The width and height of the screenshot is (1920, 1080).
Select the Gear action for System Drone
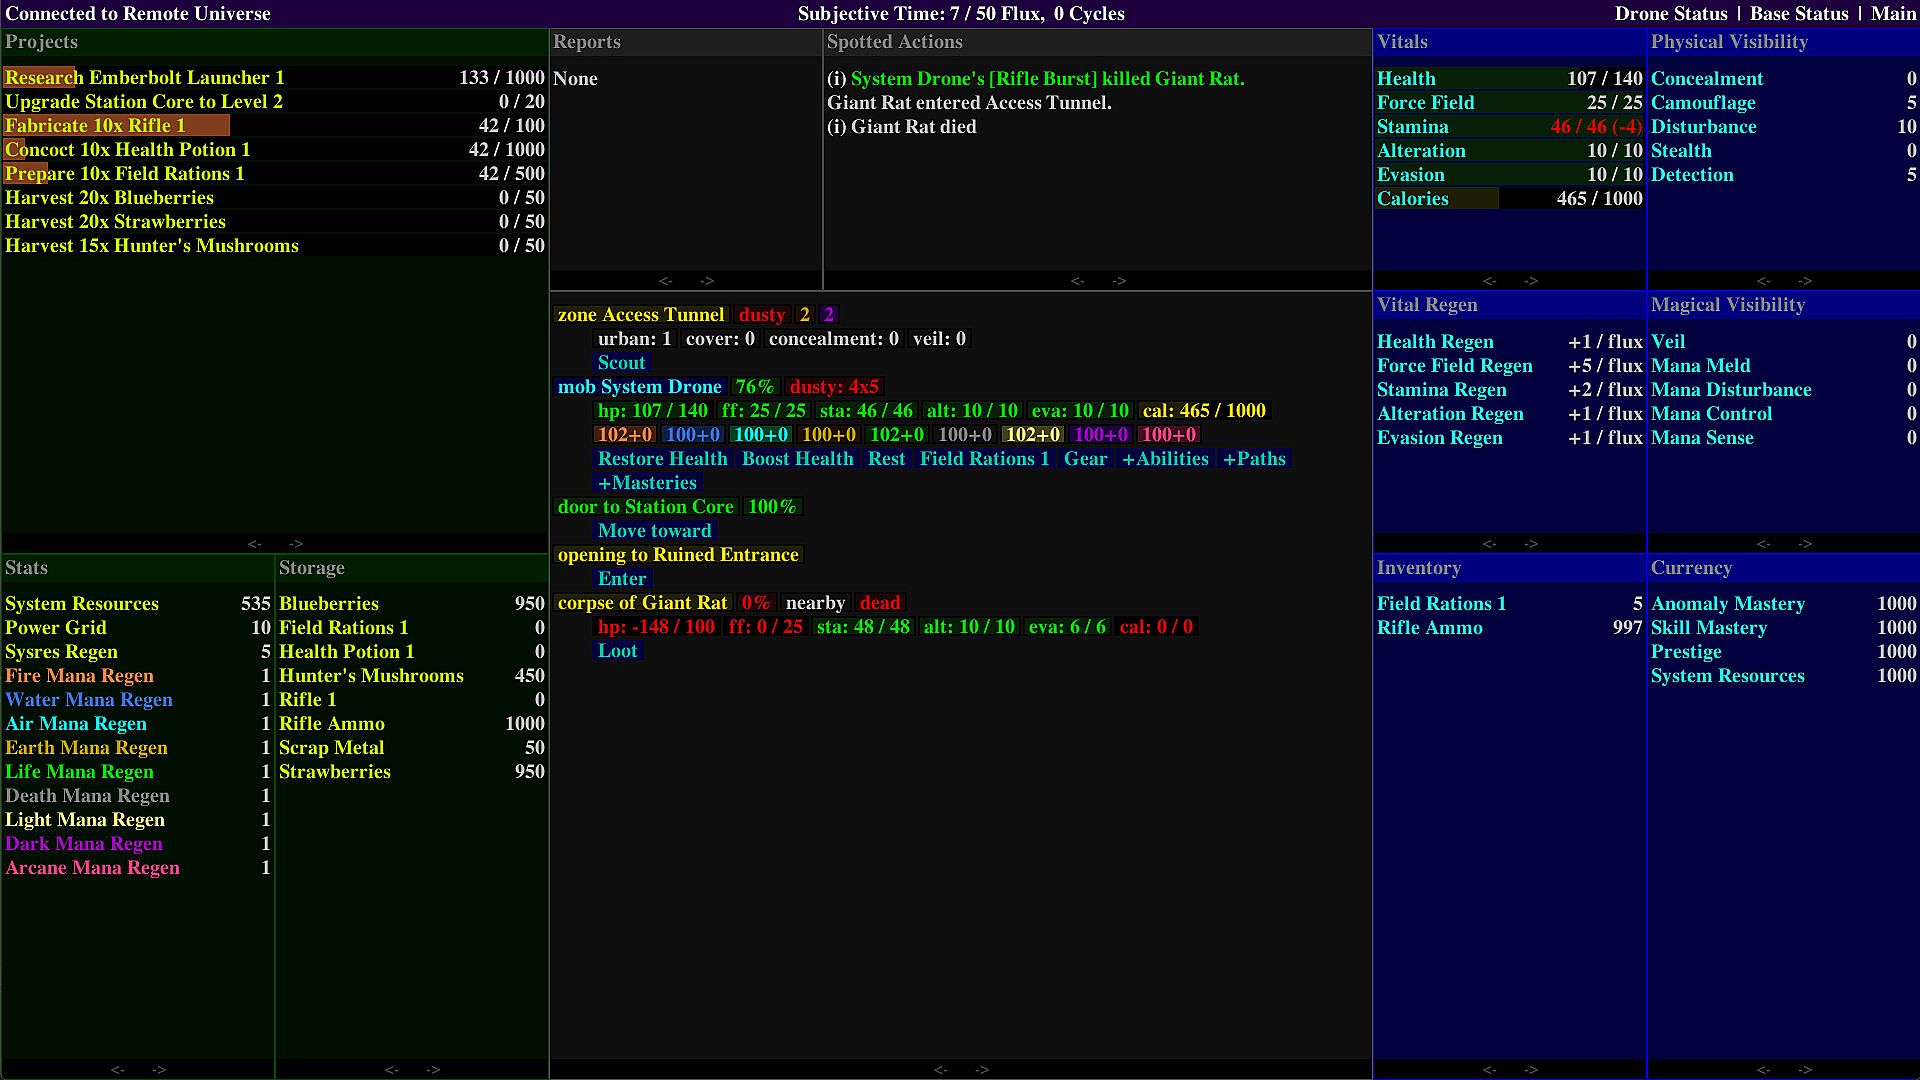click(1085, 459)
